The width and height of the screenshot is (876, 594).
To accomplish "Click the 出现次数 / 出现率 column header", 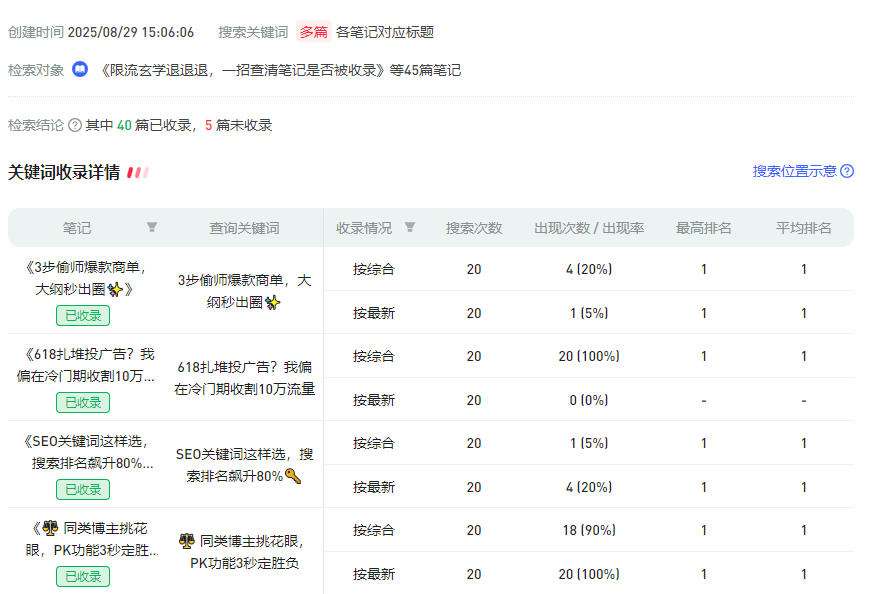I will (x=588, y=228).
